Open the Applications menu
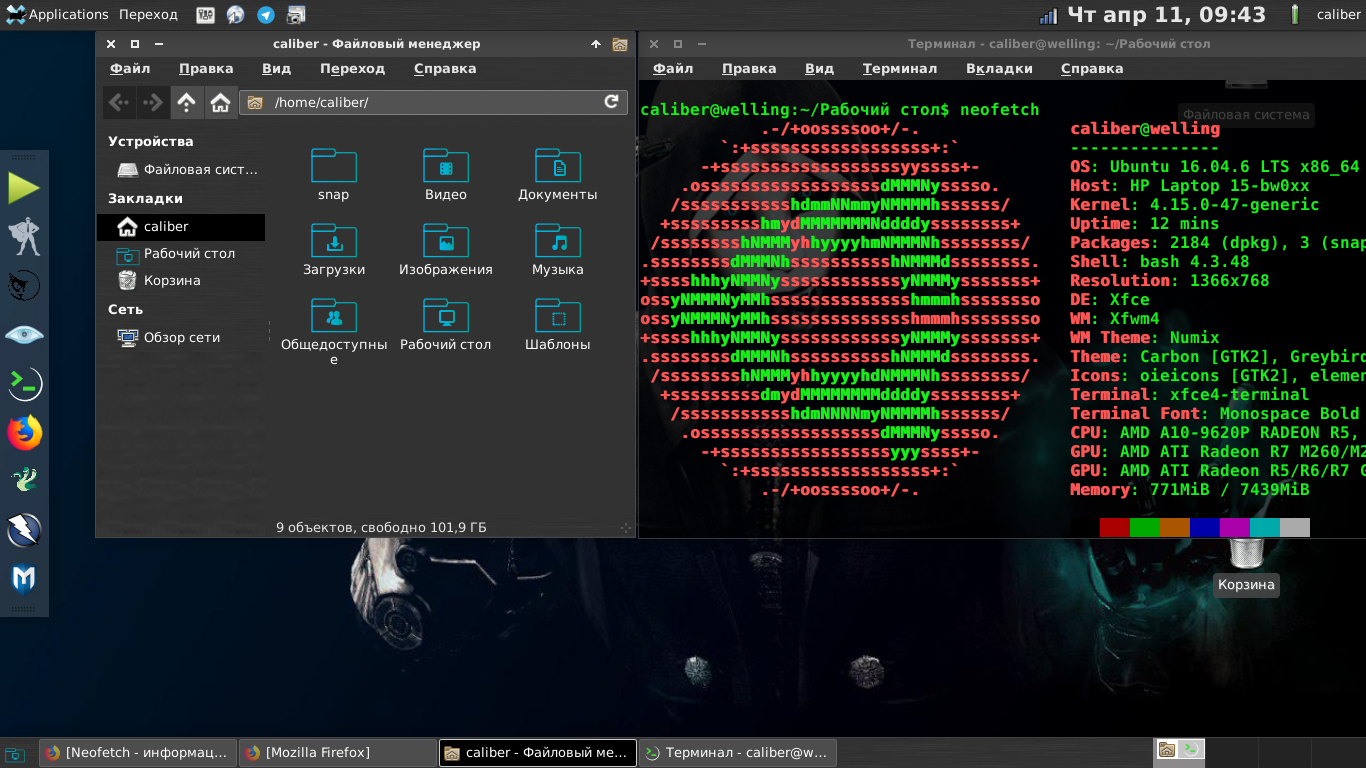Screen dimensions: 1366x768 point(57,15)
